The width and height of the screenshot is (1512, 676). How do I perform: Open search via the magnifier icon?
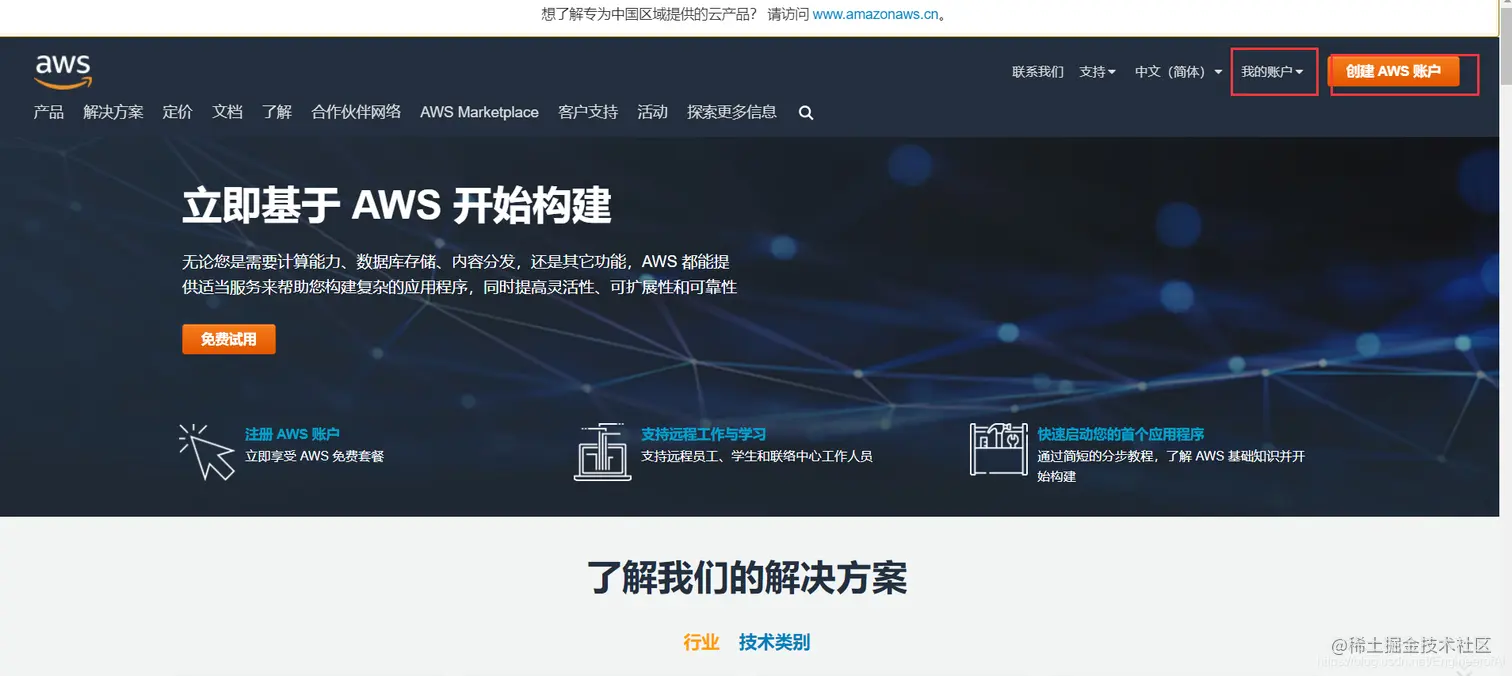(x=806, y=112)
